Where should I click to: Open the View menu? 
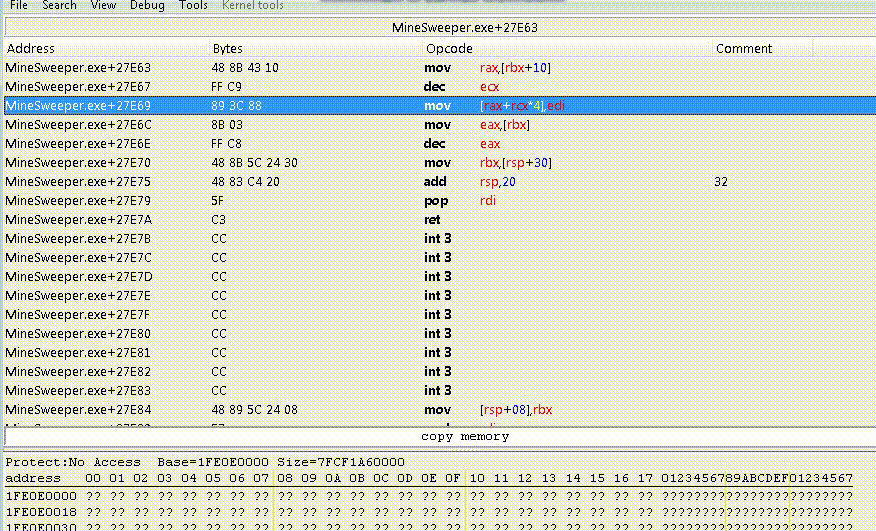pyautogui.click(x=103, y=6)
